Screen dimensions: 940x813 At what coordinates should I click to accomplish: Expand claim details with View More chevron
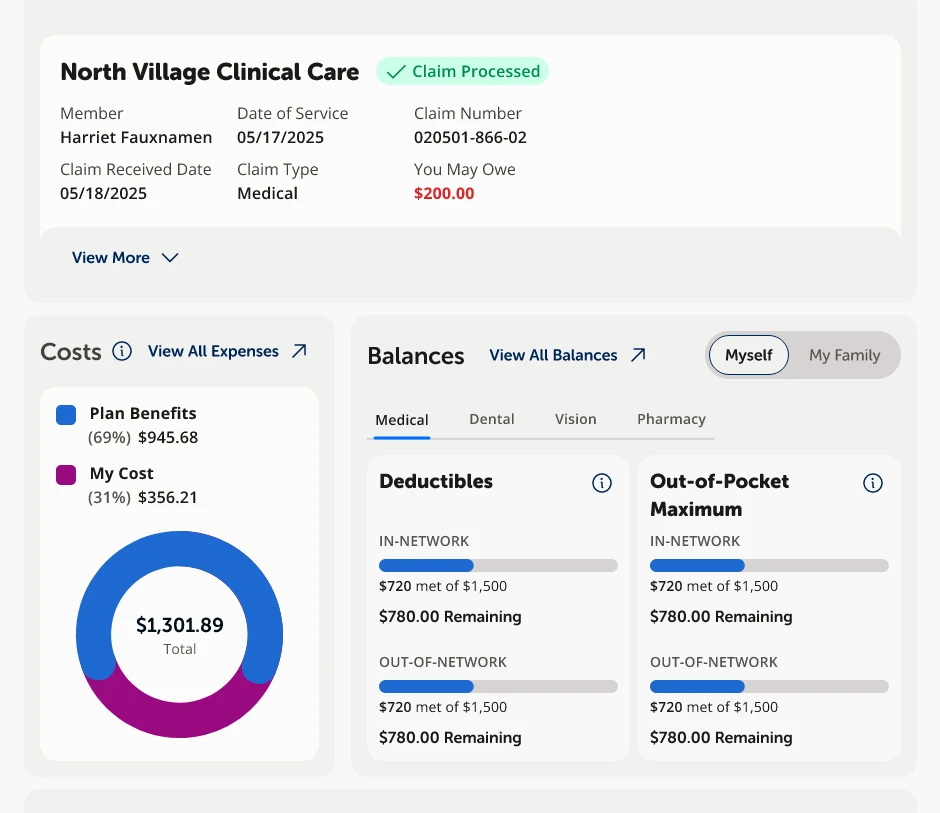pos(170,258)
